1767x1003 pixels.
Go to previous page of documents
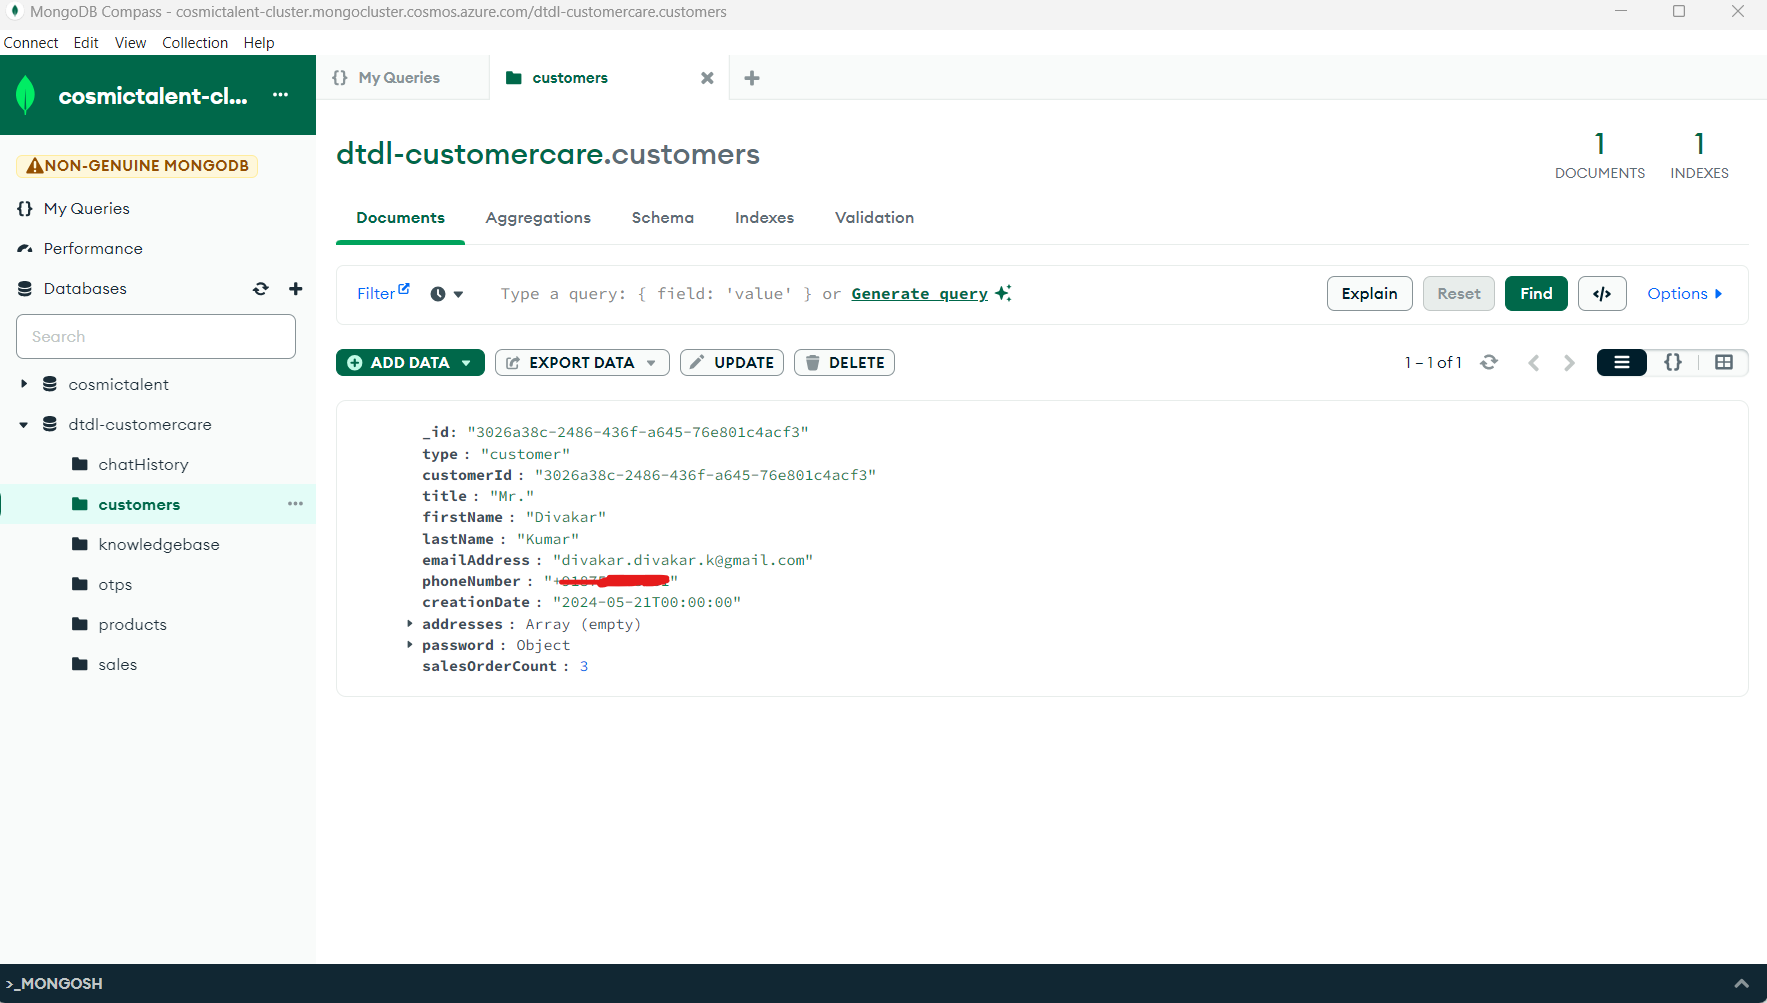1534,362
